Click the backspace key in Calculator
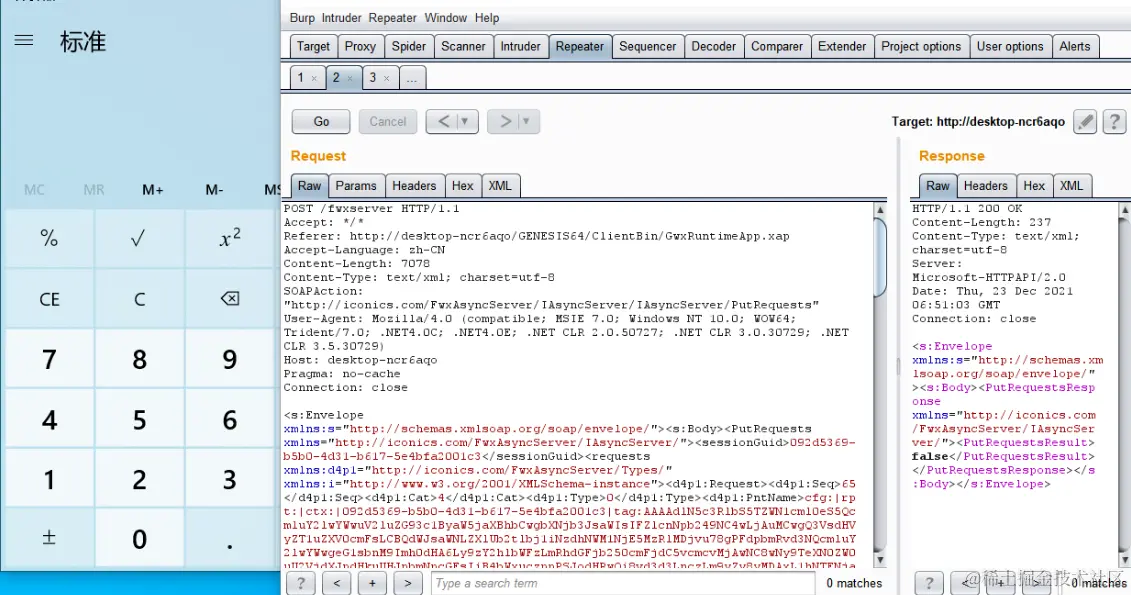This screenshot has width=1131, height=595. (229, 299)
